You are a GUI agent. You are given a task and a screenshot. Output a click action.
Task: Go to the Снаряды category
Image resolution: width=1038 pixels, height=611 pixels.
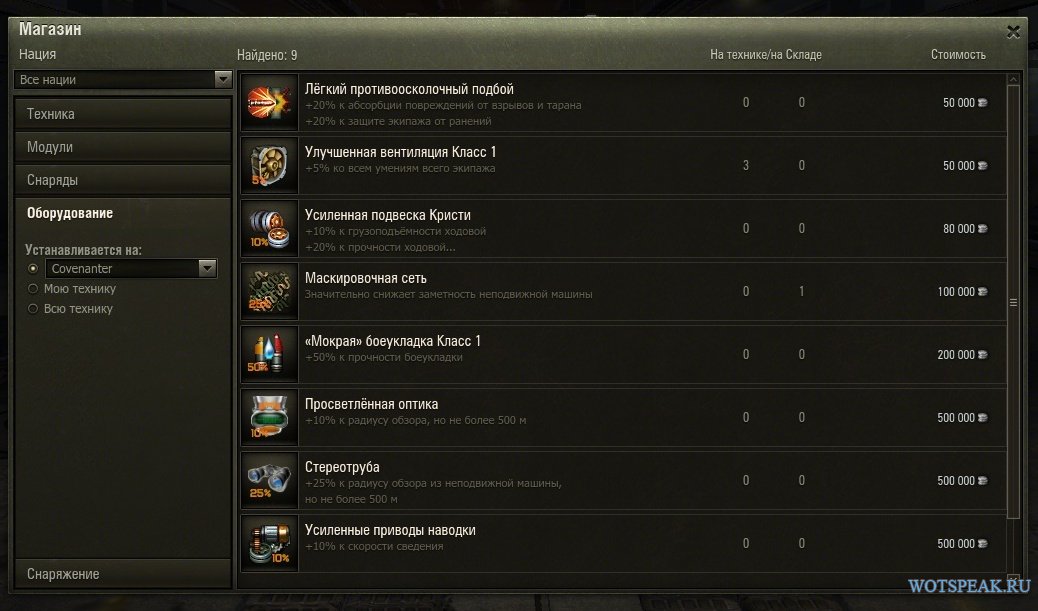point(123,180)
